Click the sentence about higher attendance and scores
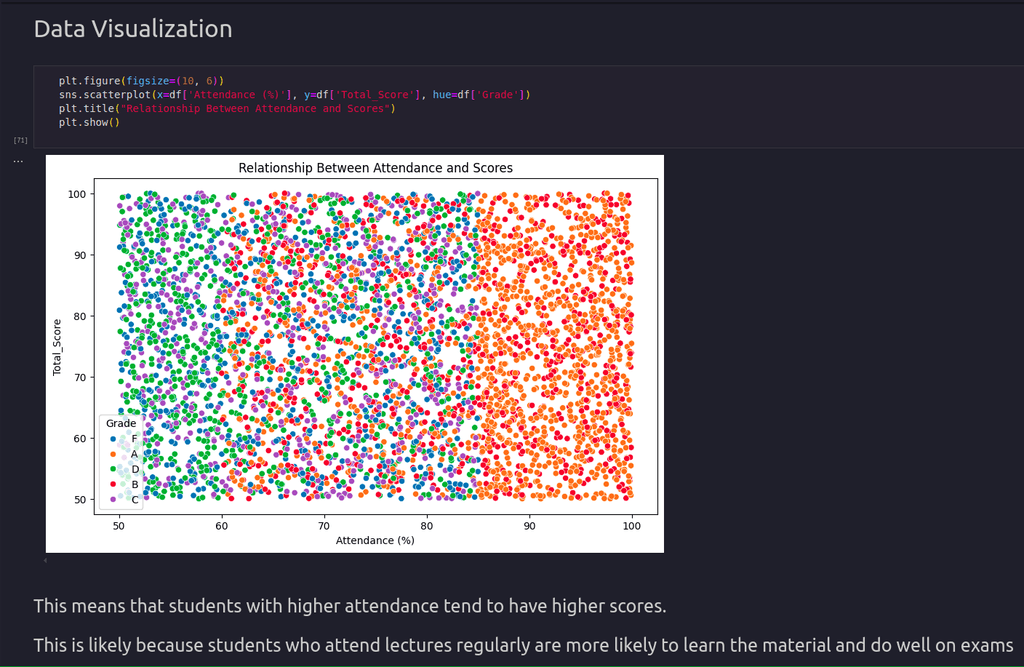 coord(350,606)
